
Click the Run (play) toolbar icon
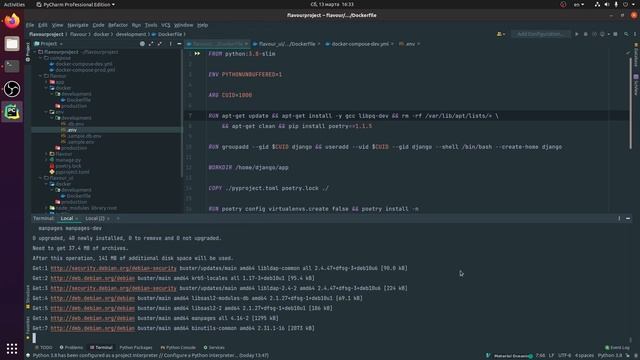(577, 34)
